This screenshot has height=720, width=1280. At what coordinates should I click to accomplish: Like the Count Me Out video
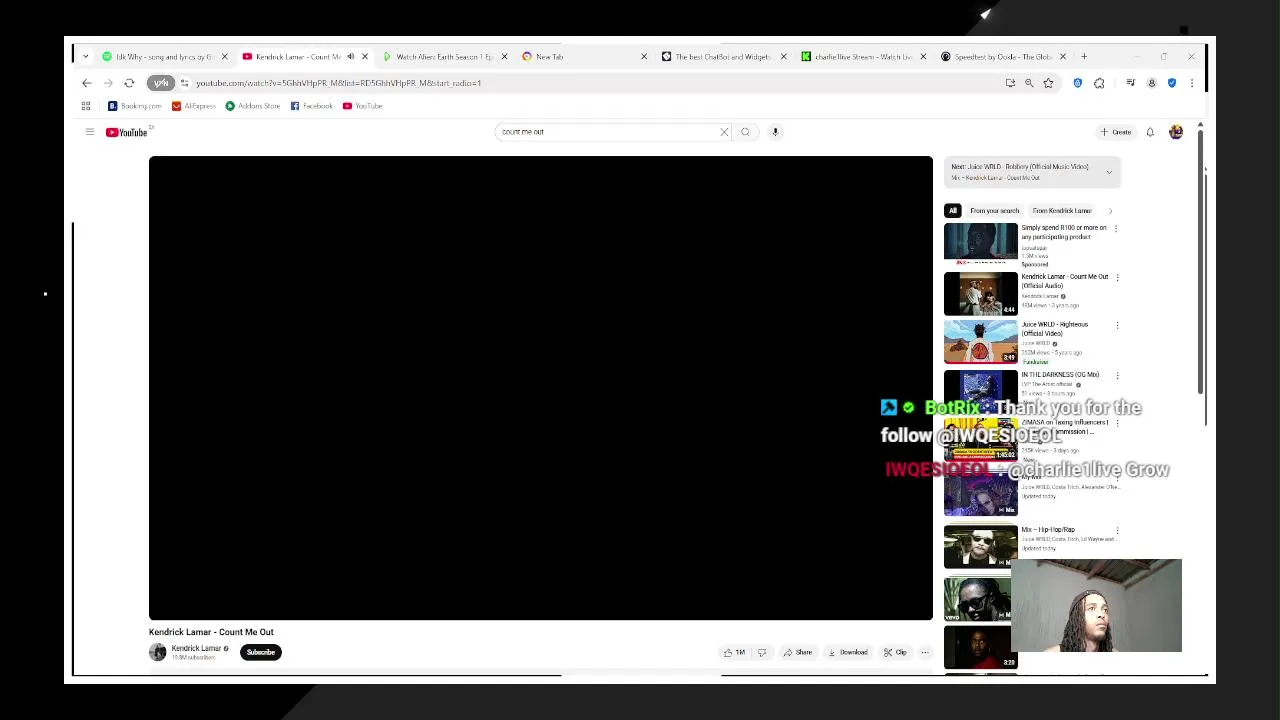click(735, 652)
